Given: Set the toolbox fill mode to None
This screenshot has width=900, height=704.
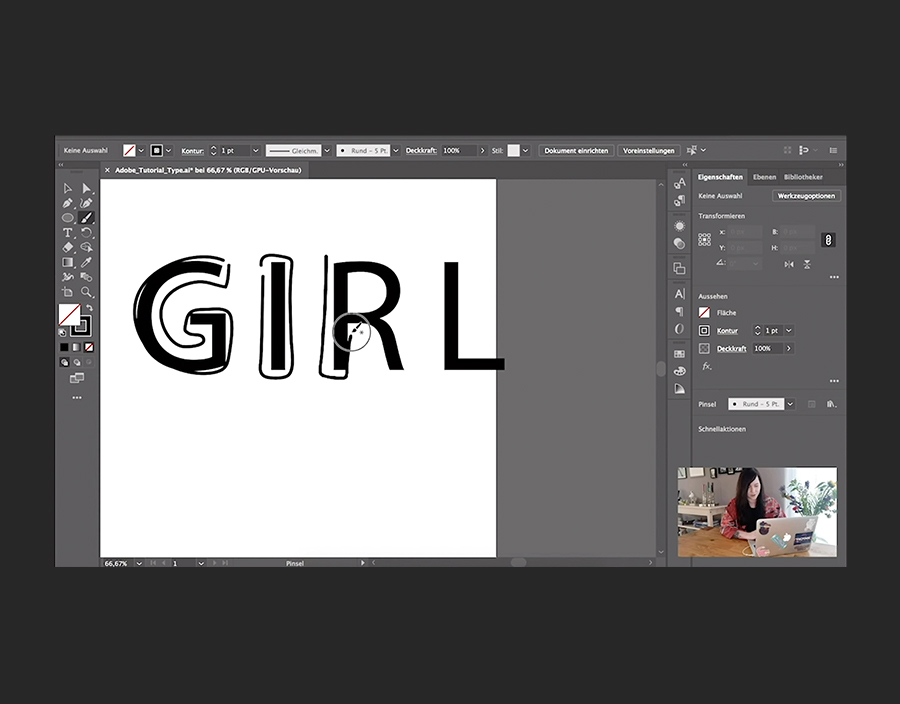Looking at the screenshot, I should point(89,347).
